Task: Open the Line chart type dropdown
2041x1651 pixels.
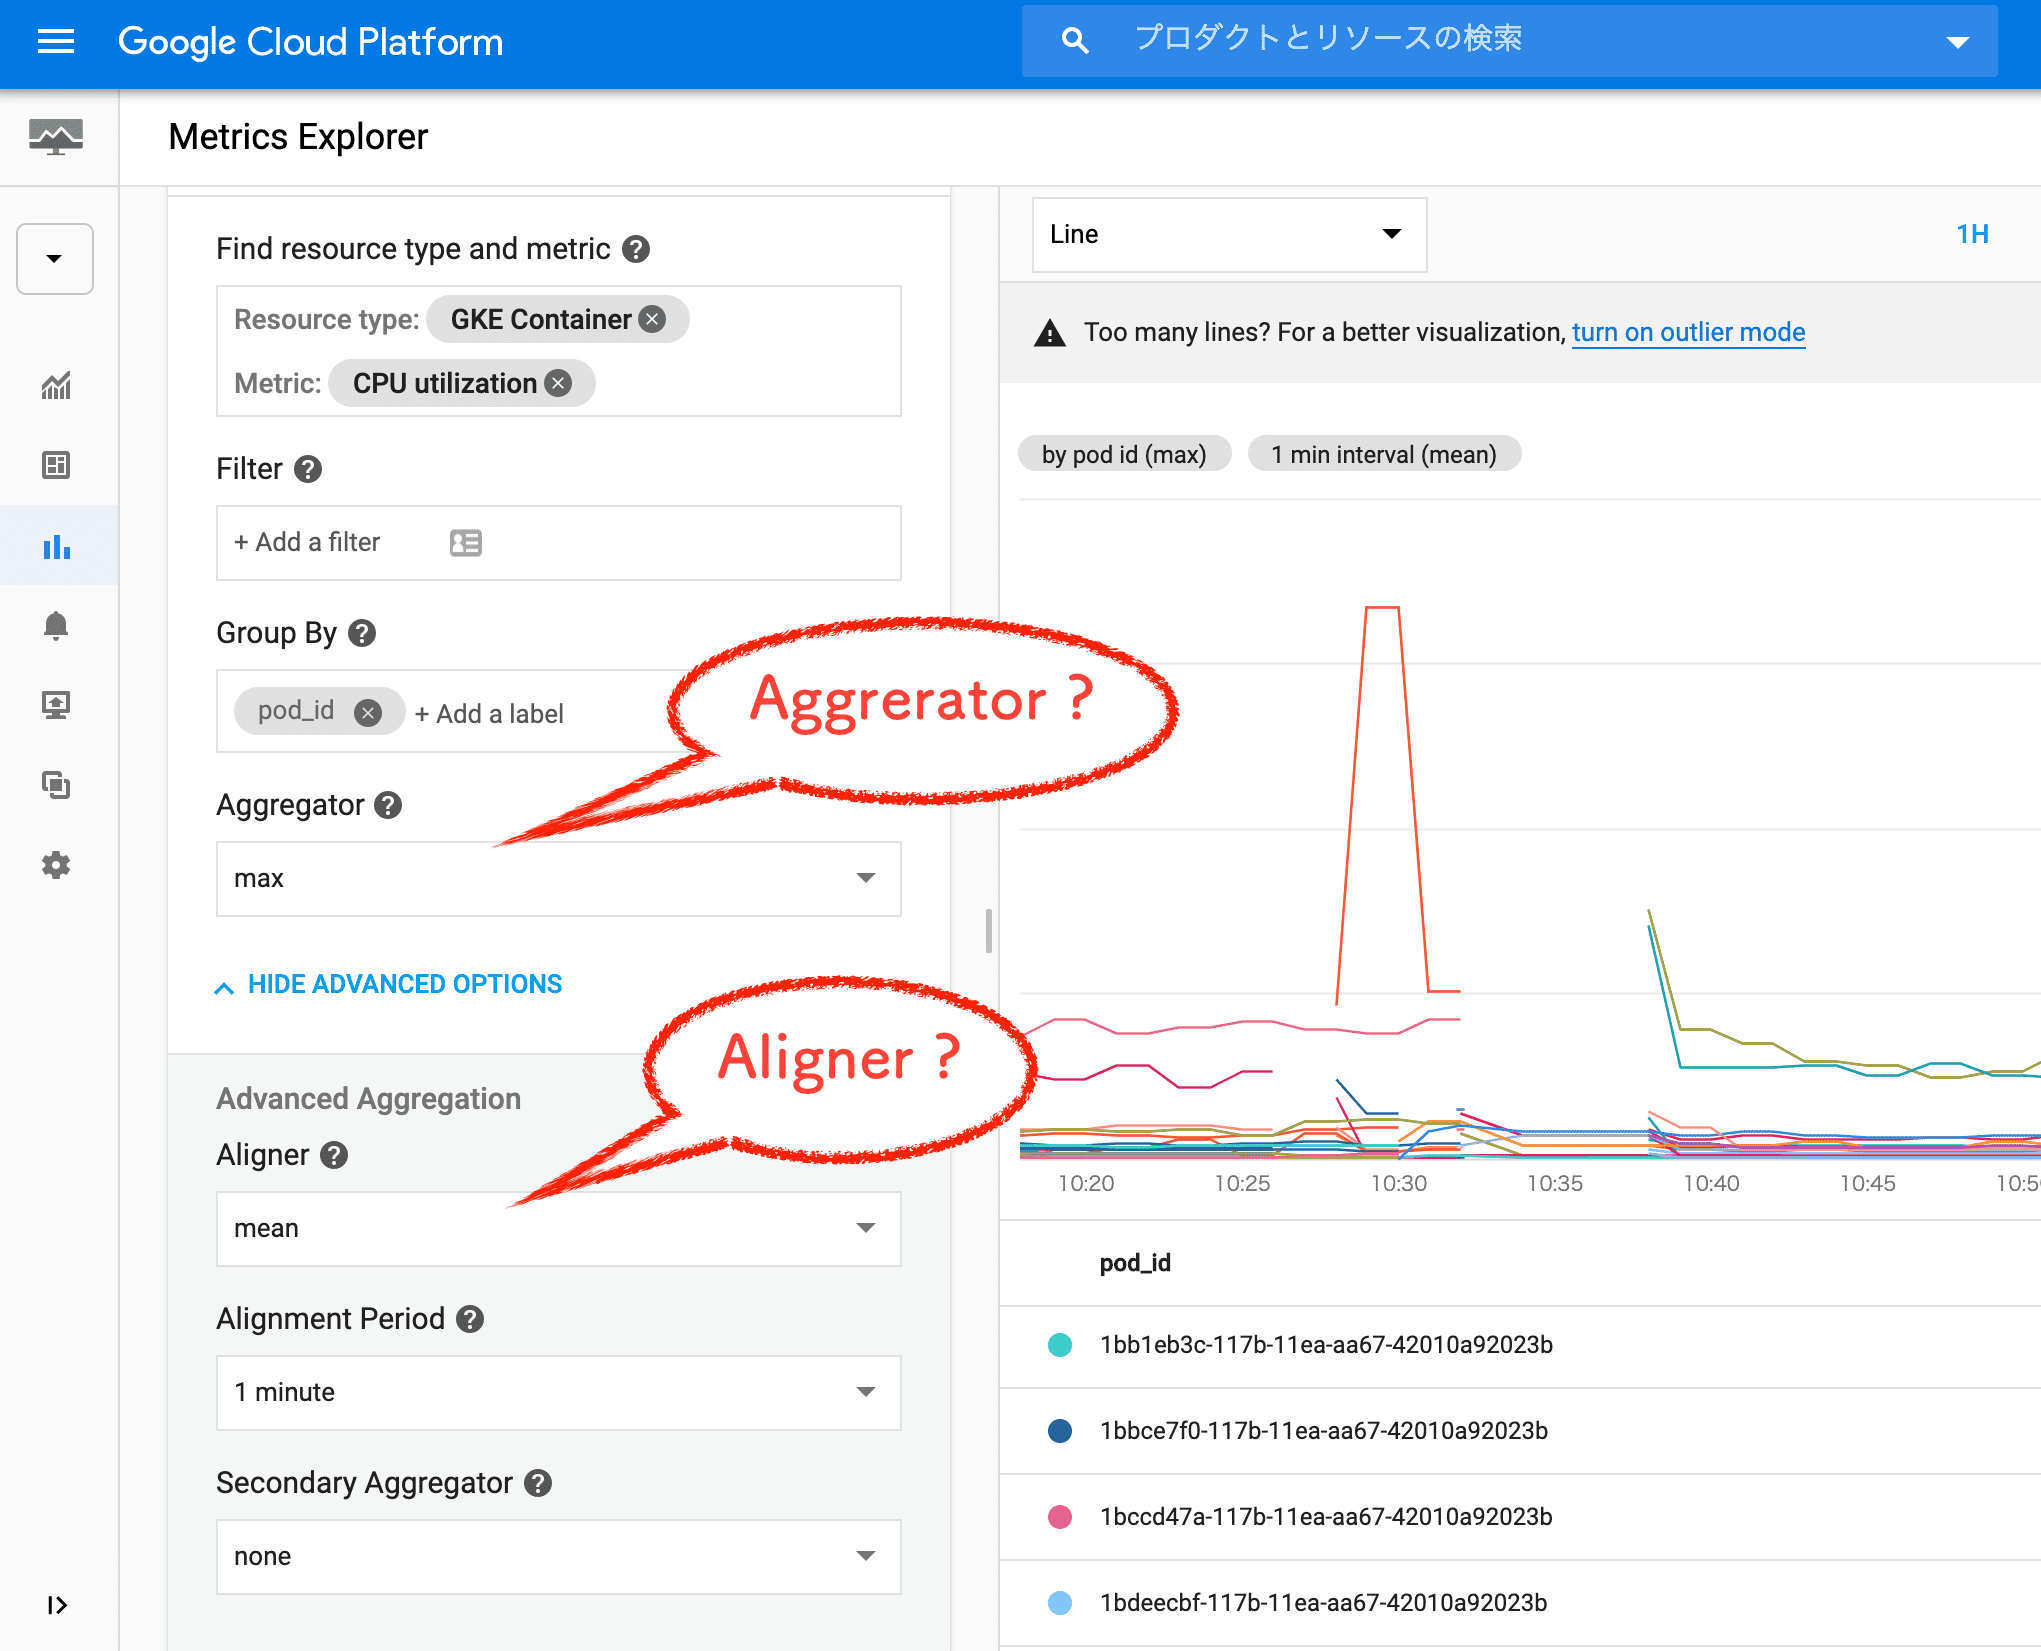Action: click(x=1229, y=235)
